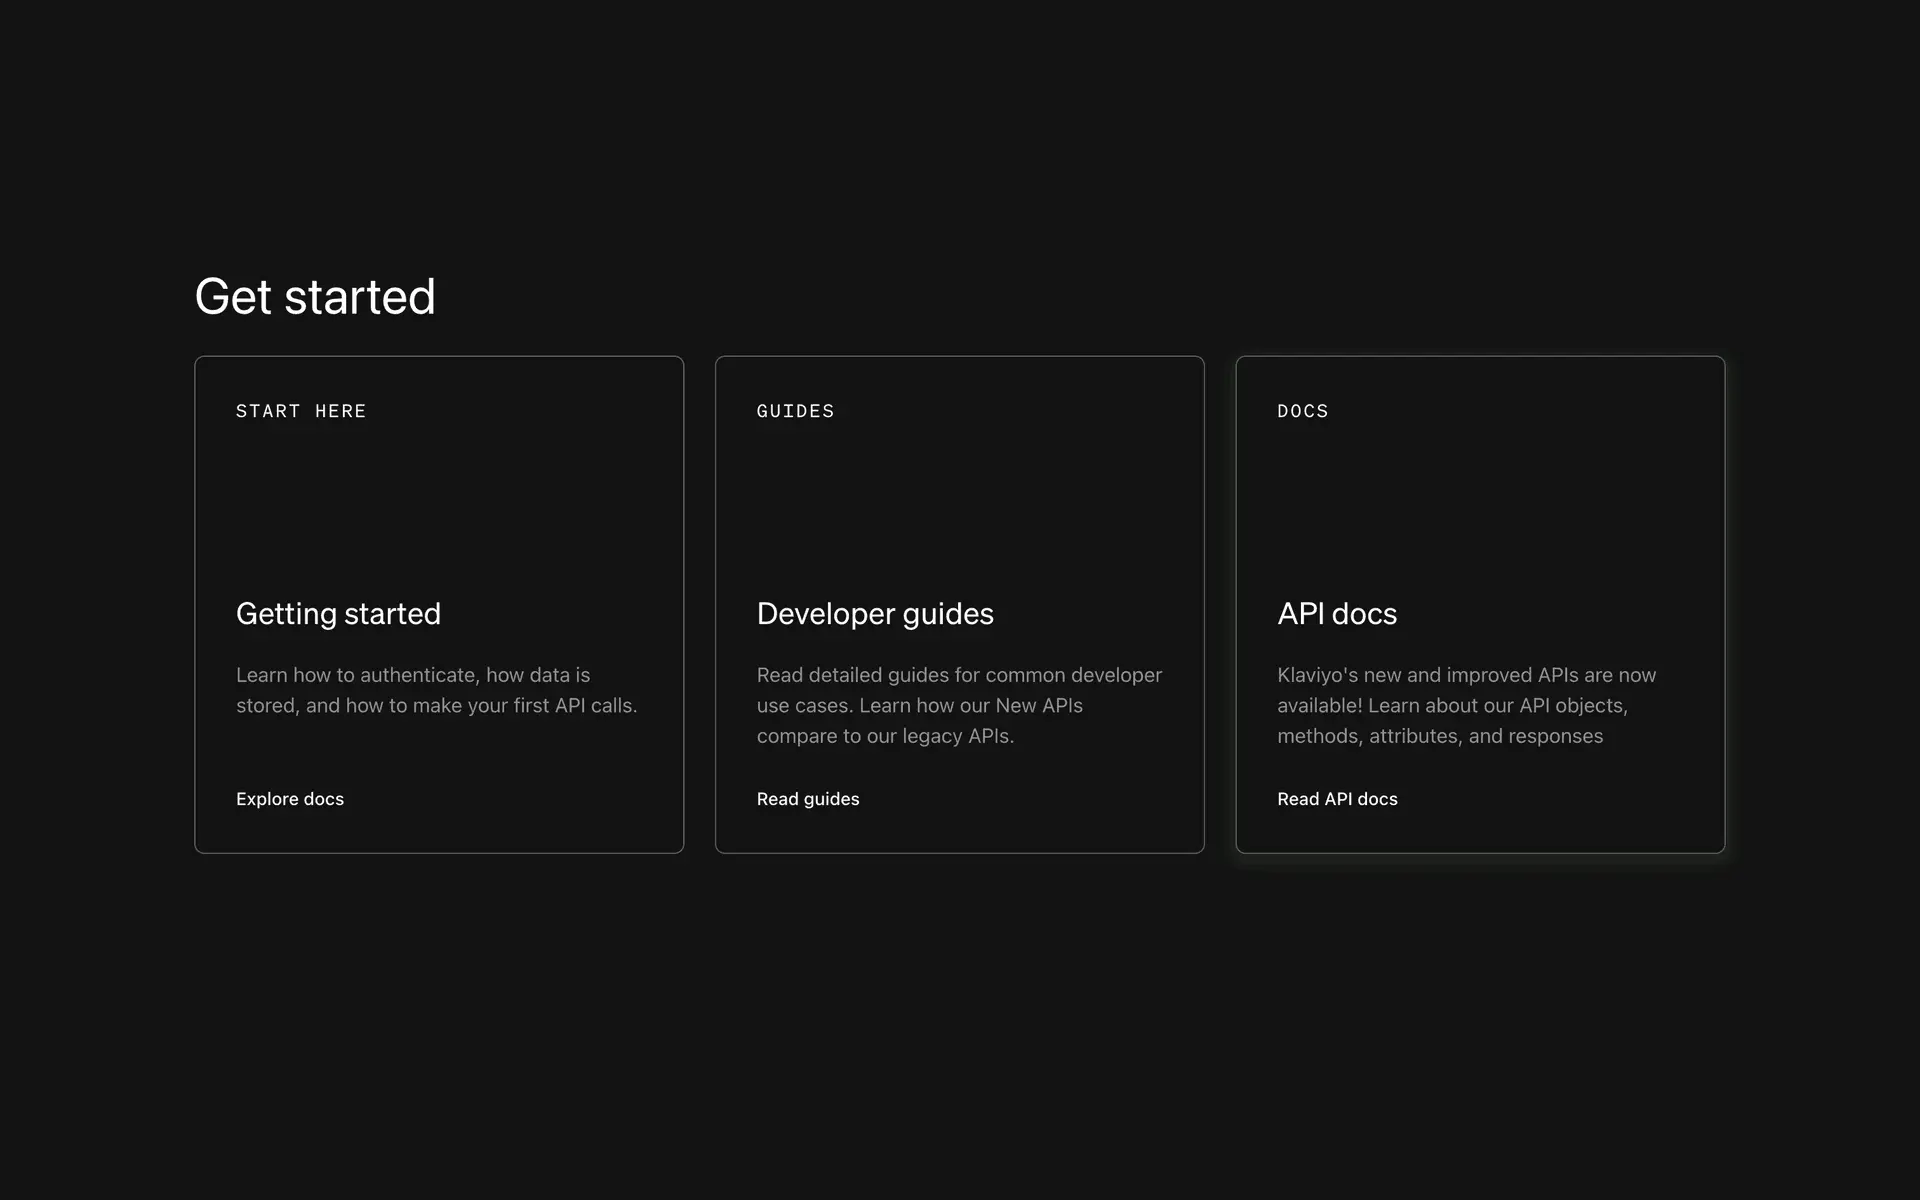Click the "Explore docs" link
Image resolution: width=1920 pixels, height=1200 pixels.
point(290,799)
